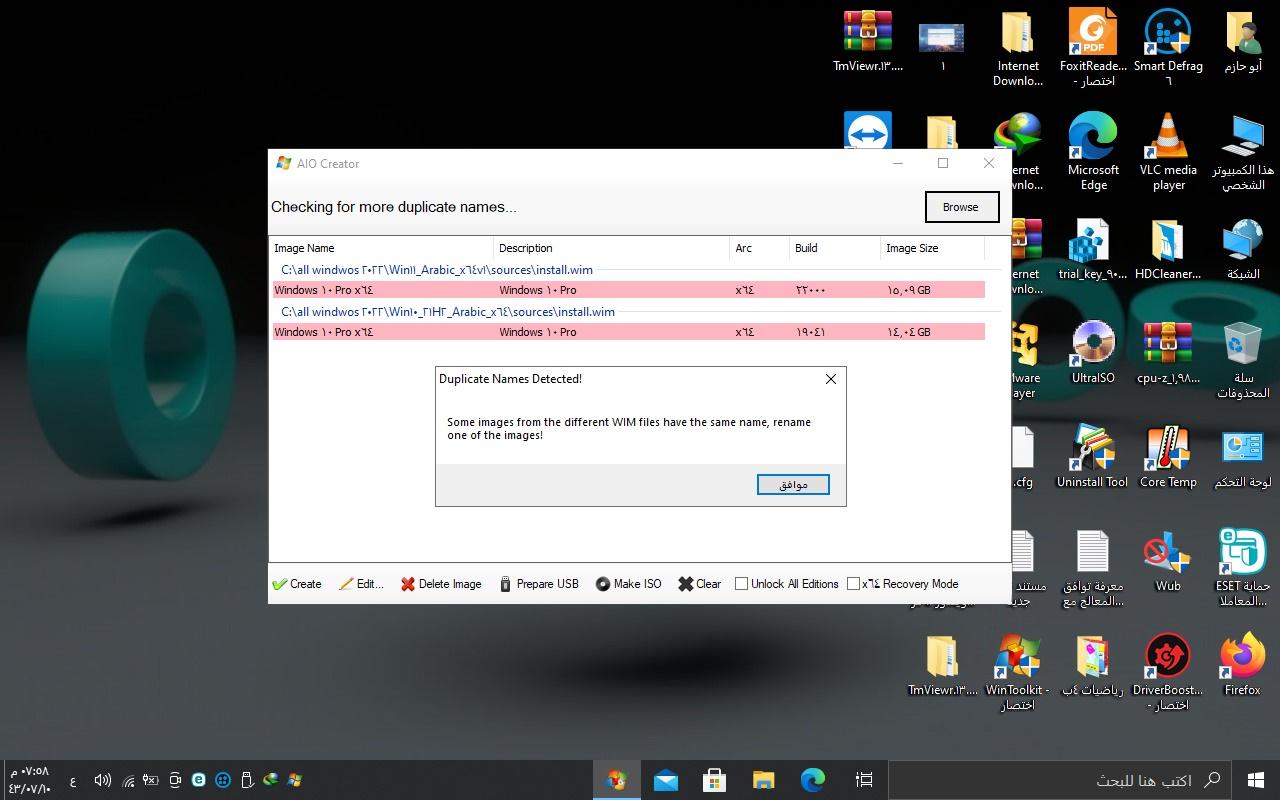Open the TmViewr.١٣ WinRAR archive icon
The image size is (1280, 800).
click(x=868, y=40)
